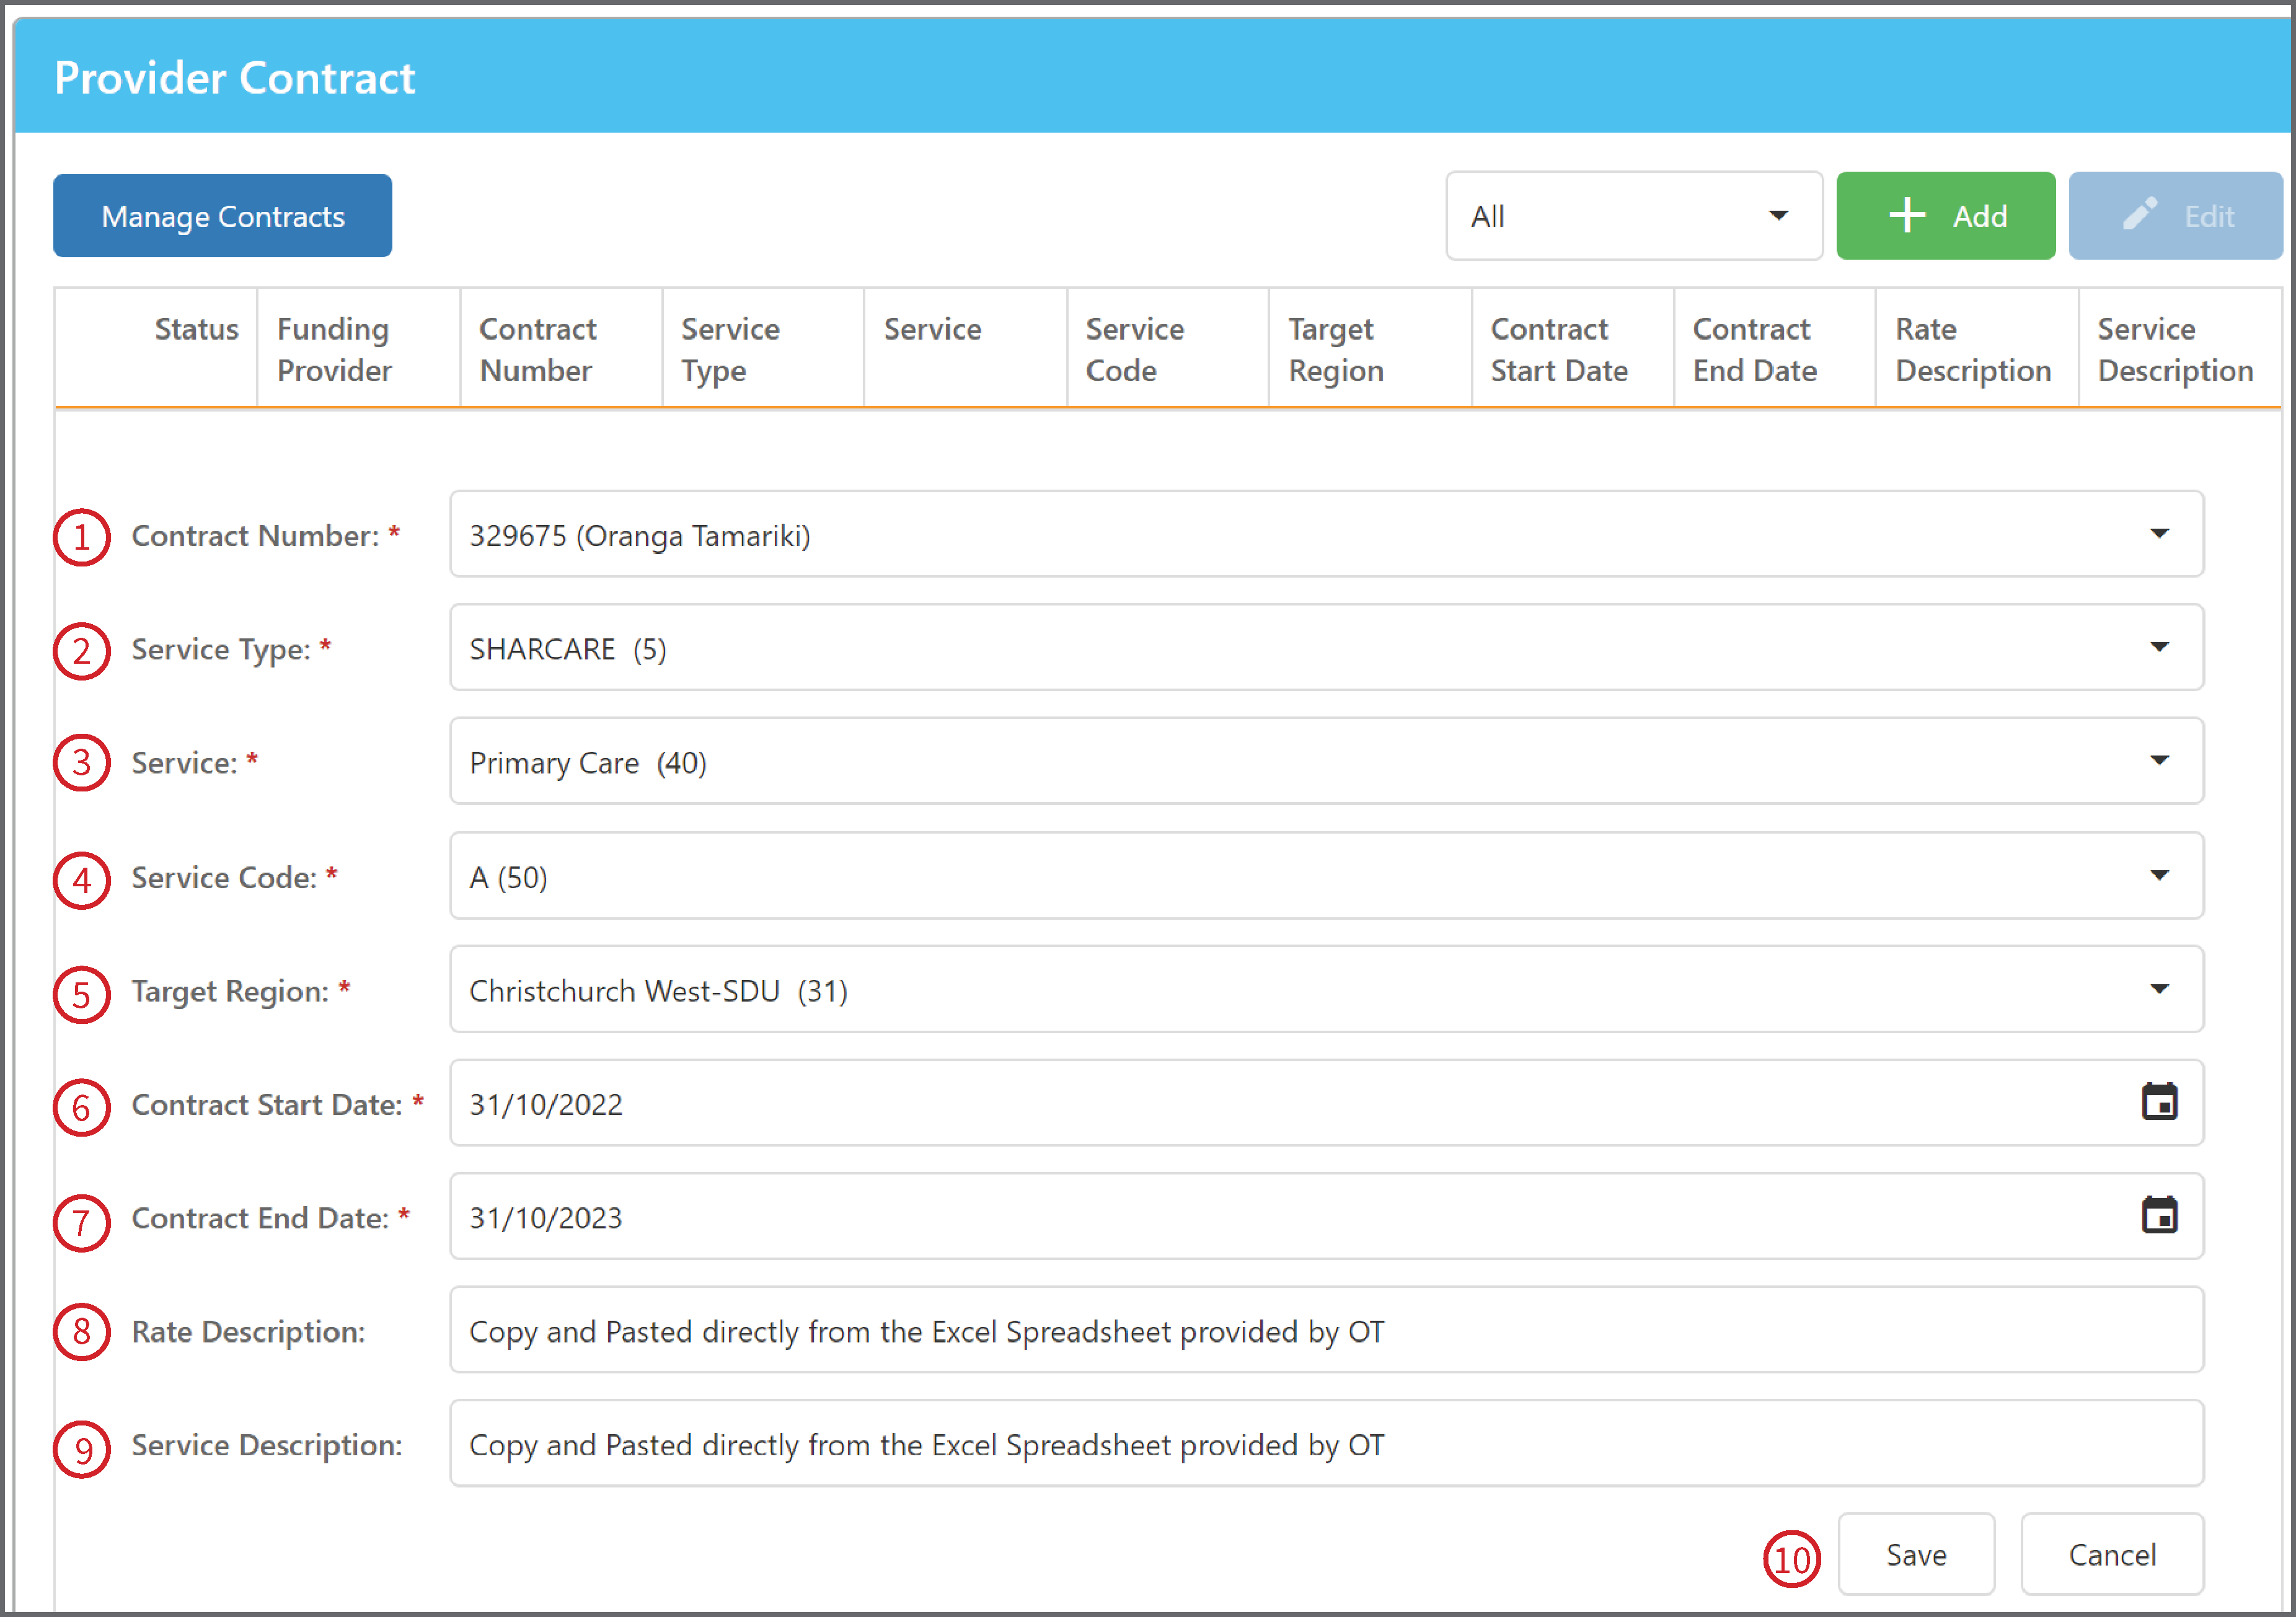Click the pencil icon on Edit button

coord(2140,213)
